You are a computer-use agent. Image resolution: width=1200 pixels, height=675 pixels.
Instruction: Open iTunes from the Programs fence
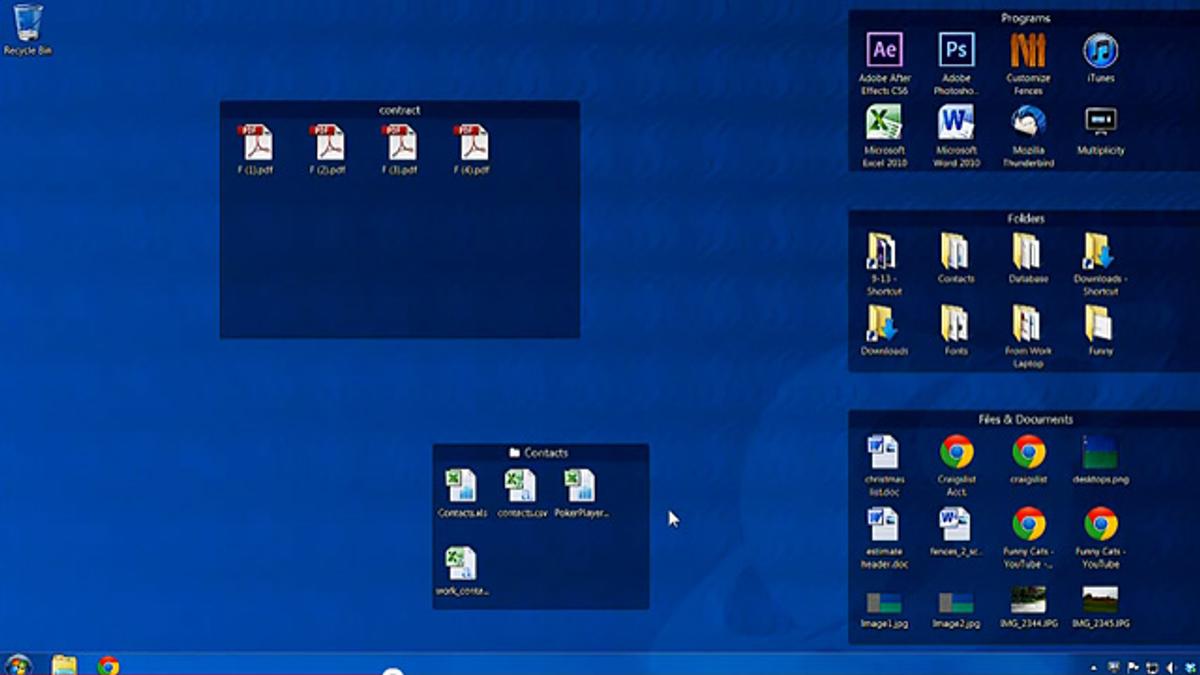coord(1100,51)
